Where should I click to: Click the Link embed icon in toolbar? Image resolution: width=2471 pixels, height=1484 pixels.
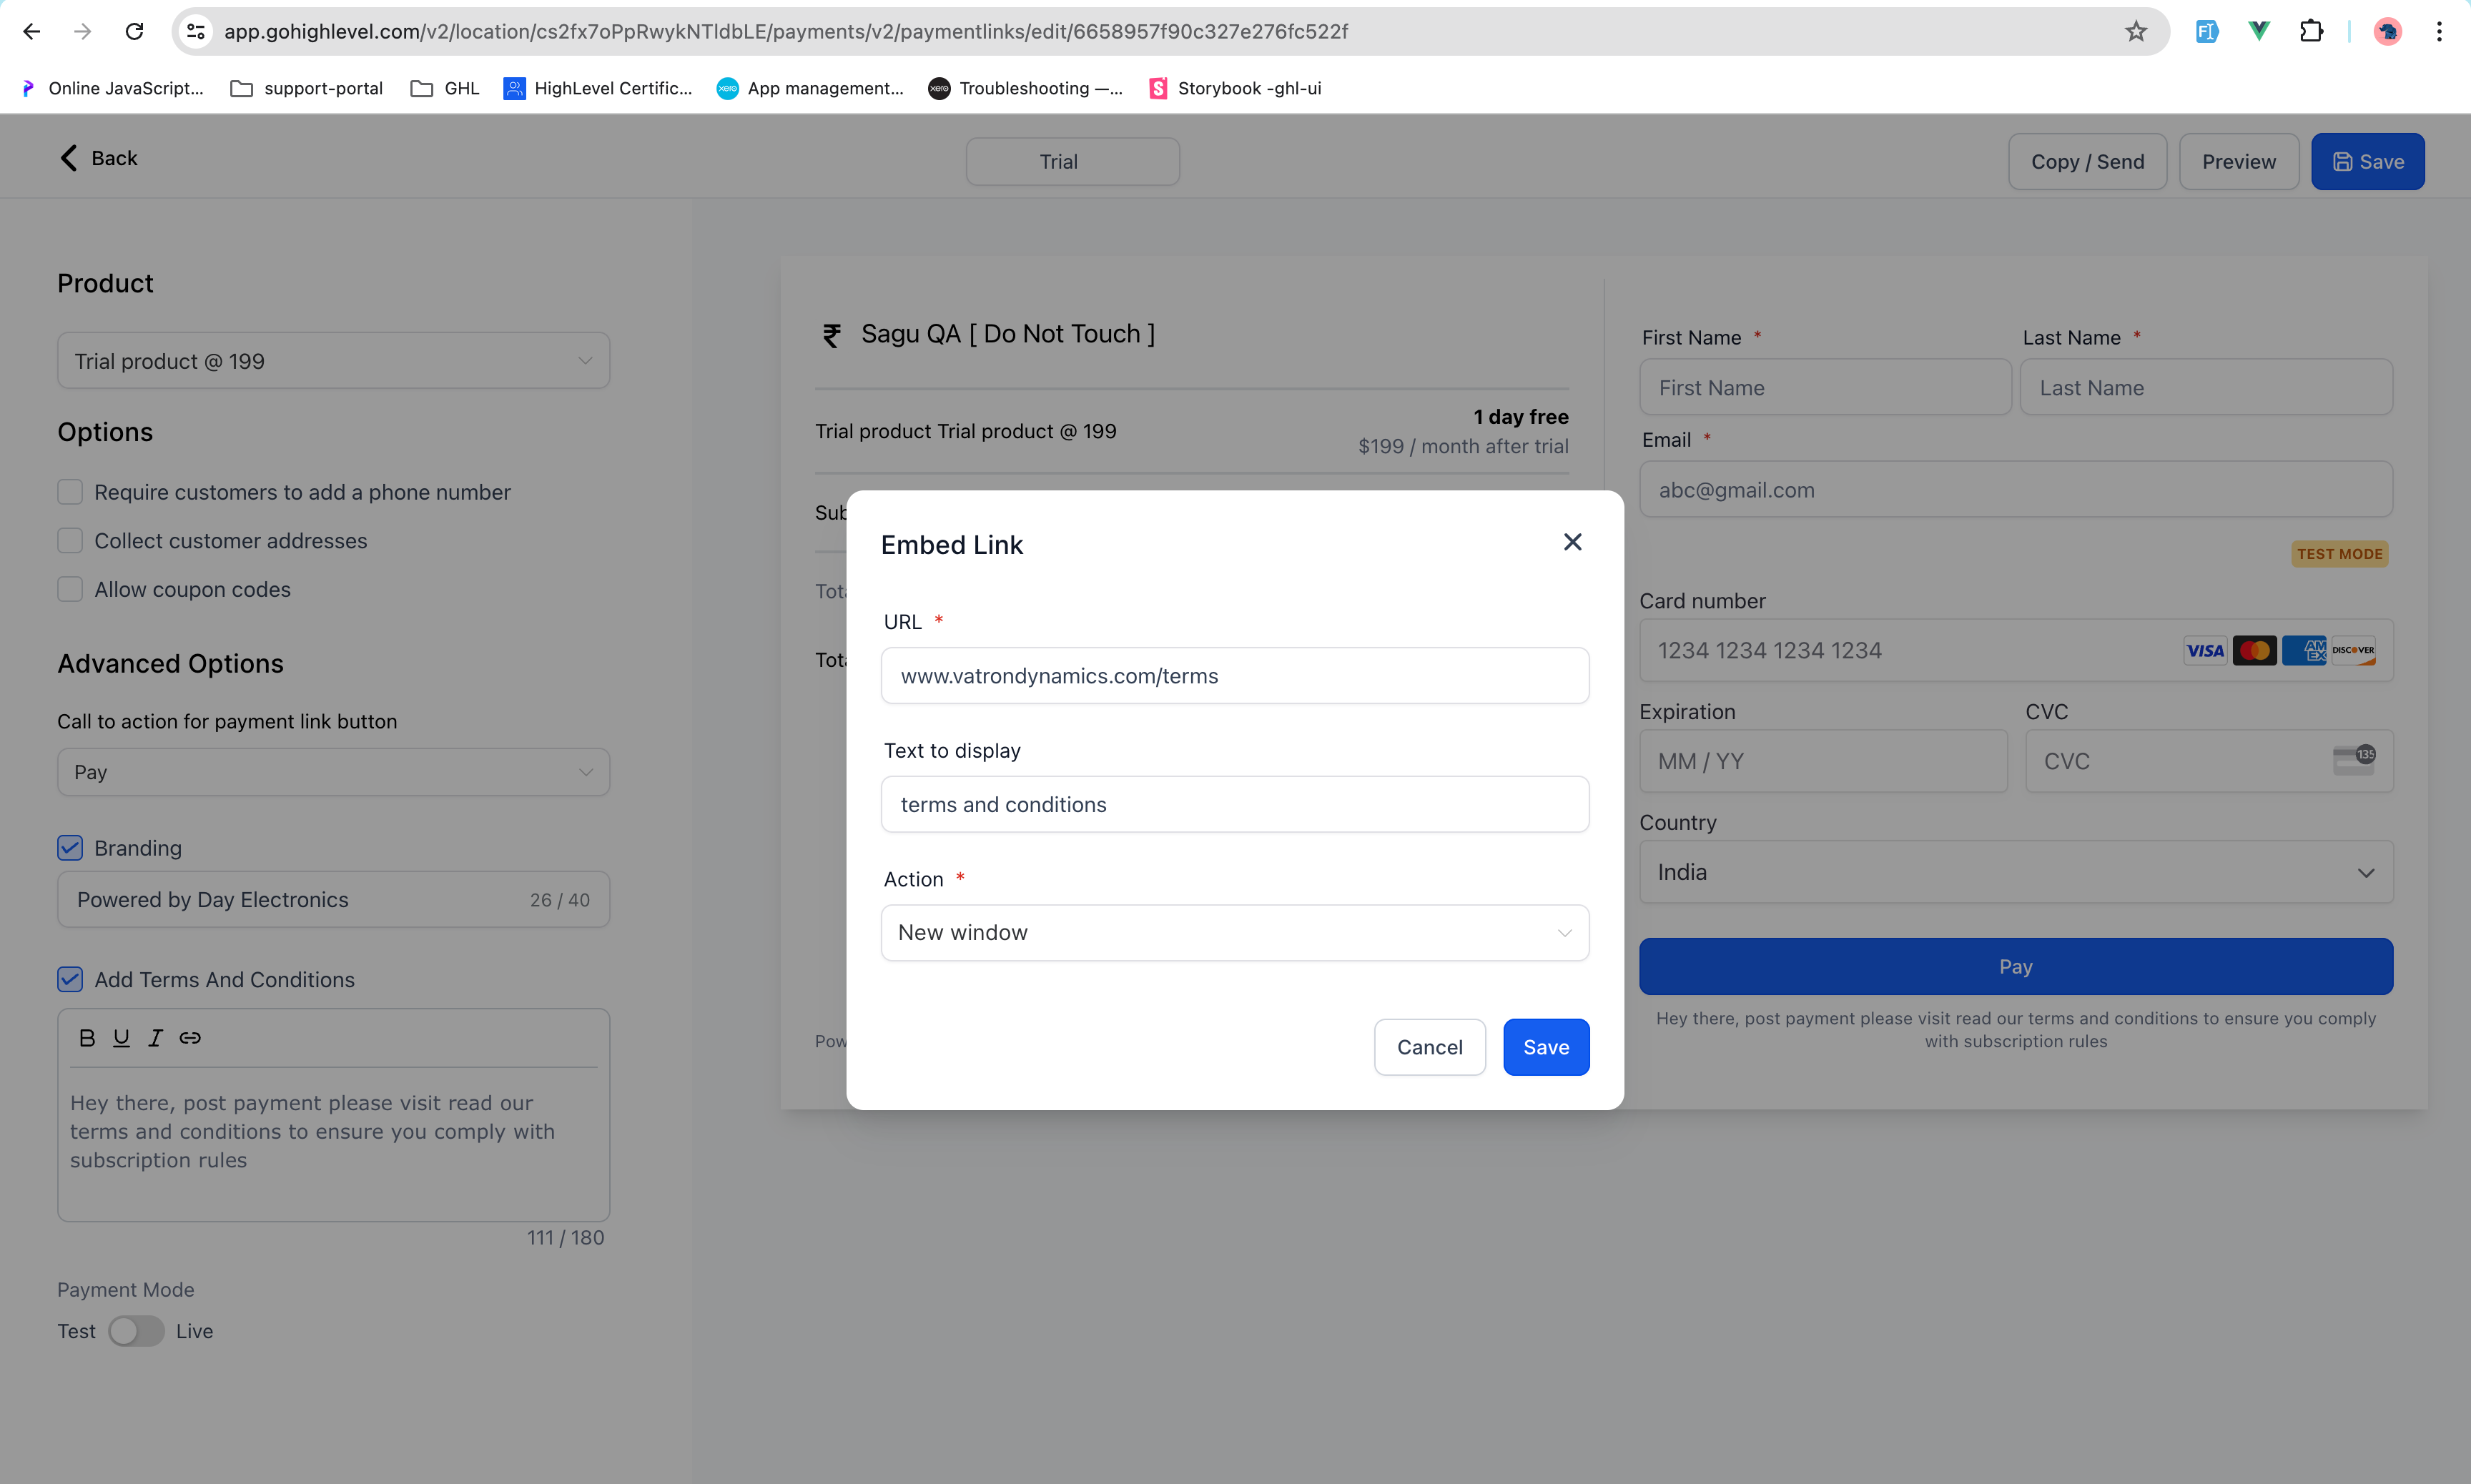[x=191, y=1036]
